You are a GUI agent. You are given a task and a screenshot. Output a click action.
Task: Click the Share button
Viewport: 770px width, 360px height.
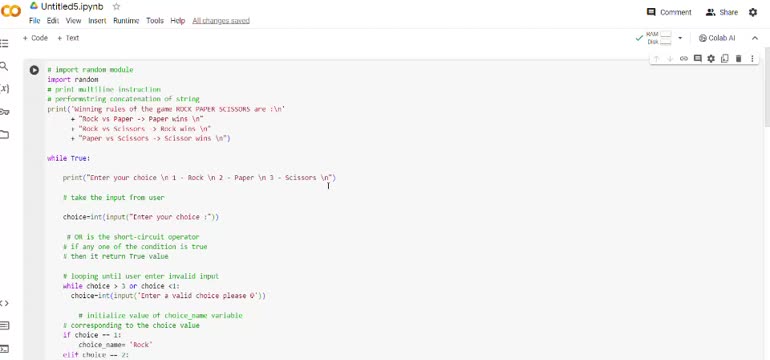pos(721,12)
